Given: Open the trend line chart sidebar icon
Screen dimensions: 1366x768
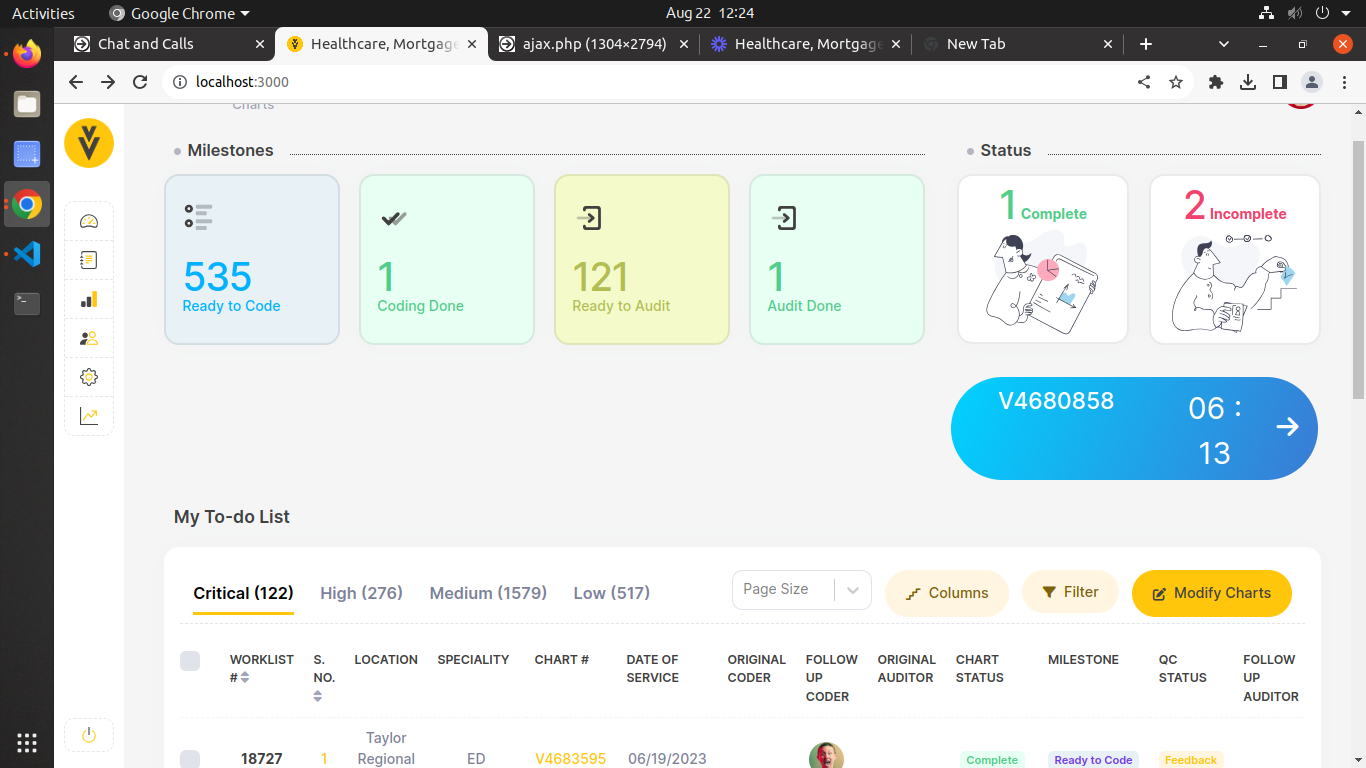Looking at the screenshot, I should [x=89, y=416].
